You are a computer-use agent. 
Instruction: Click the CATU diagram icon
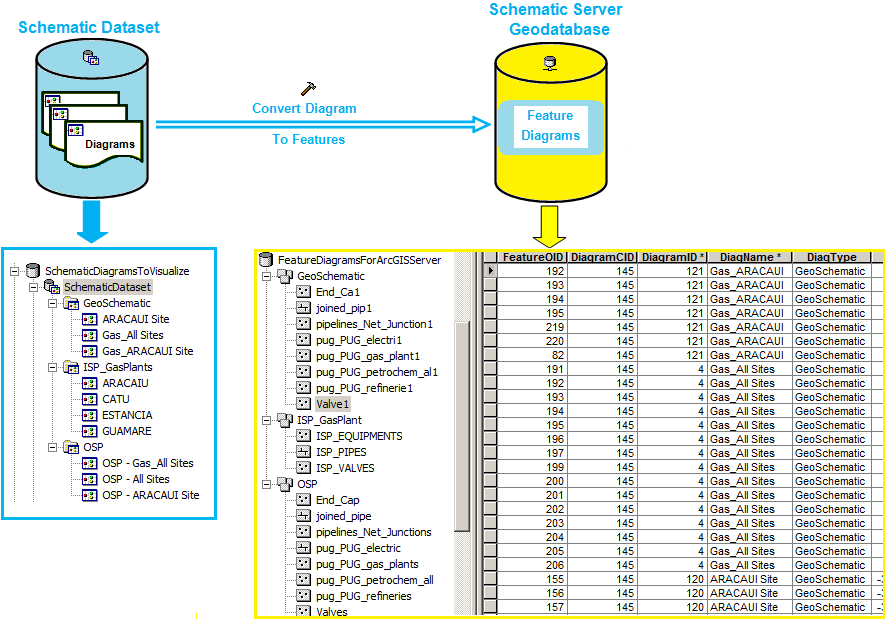pyautogui.click(x=90, y=399)
